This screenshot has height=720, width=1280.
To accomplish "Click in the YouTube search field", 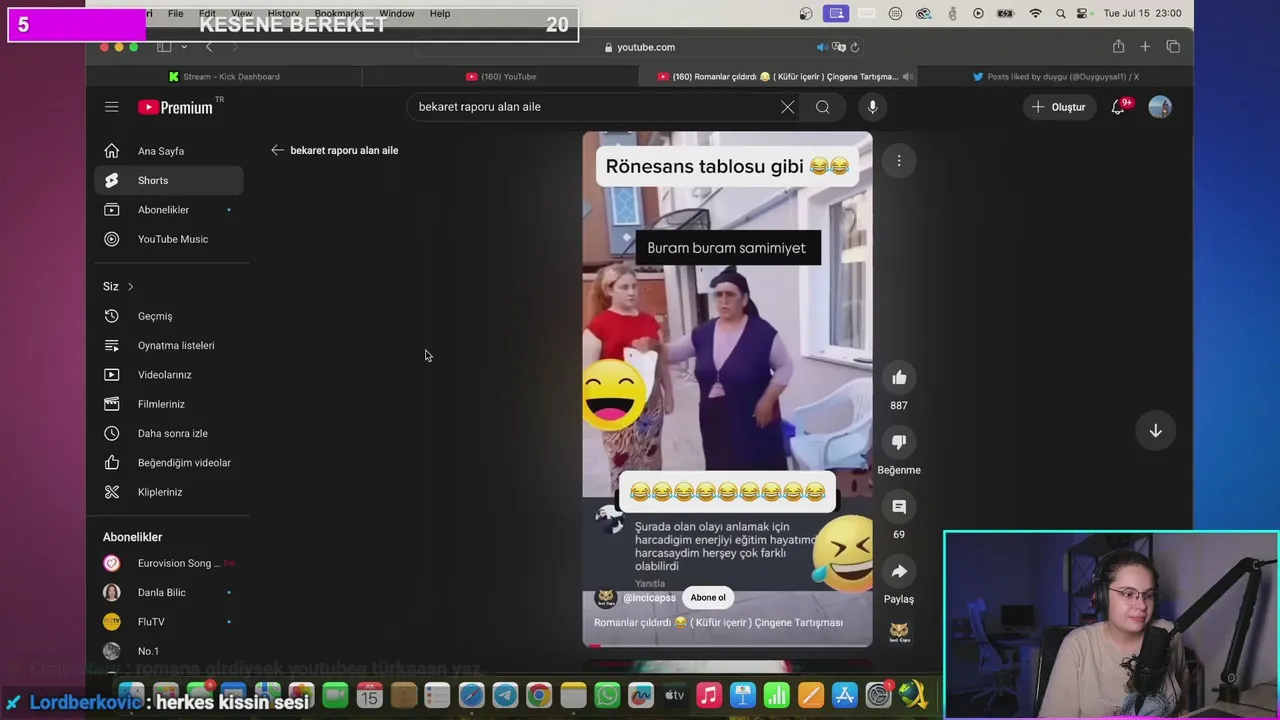I will tap(595, 107).
